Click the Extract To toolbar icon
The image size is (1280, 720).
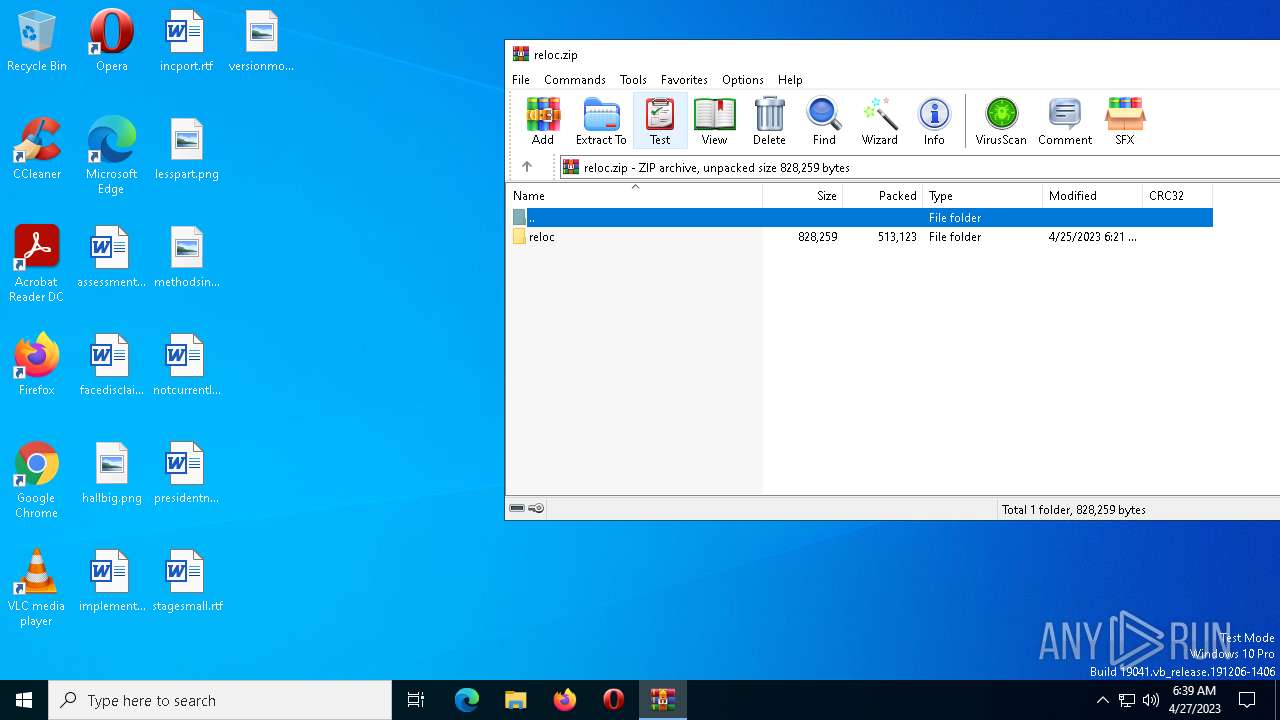pyautogui.click(x=601, y=121)
